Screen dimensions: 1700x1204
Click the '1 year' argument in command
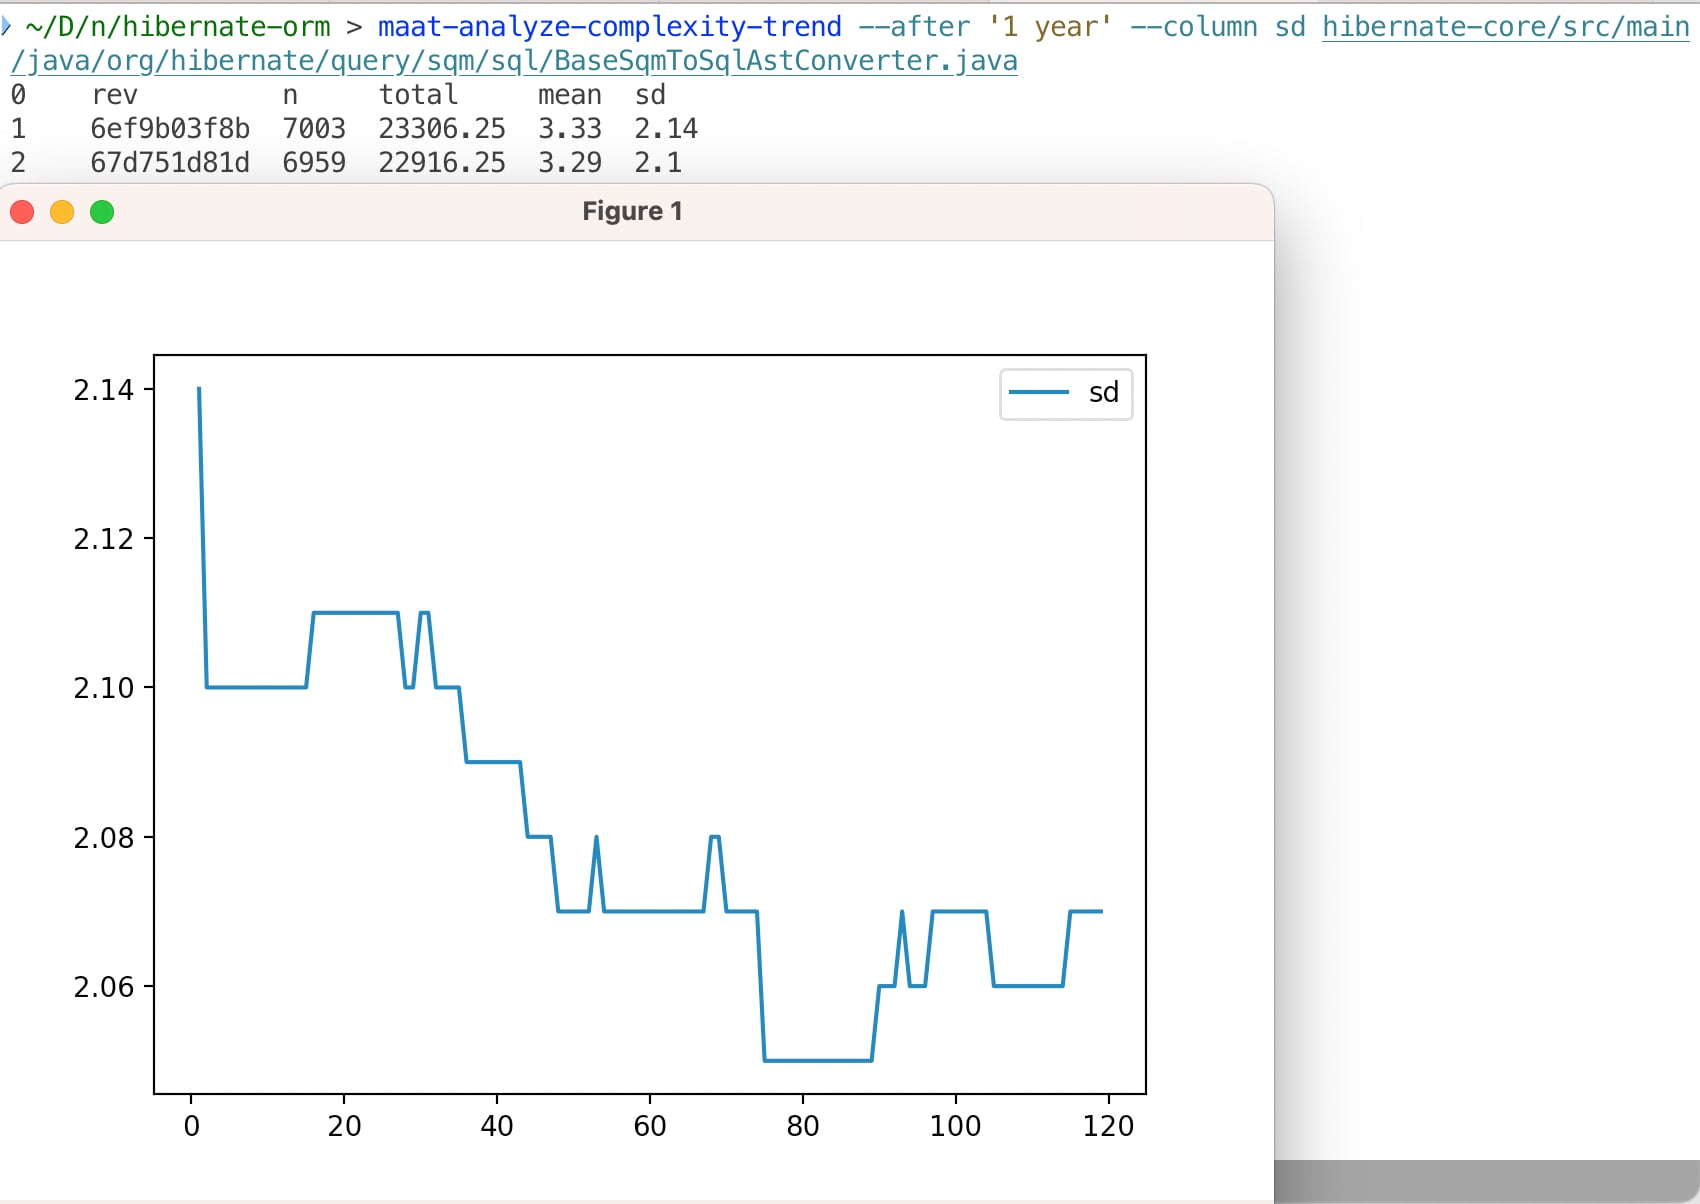(1050, 27)
